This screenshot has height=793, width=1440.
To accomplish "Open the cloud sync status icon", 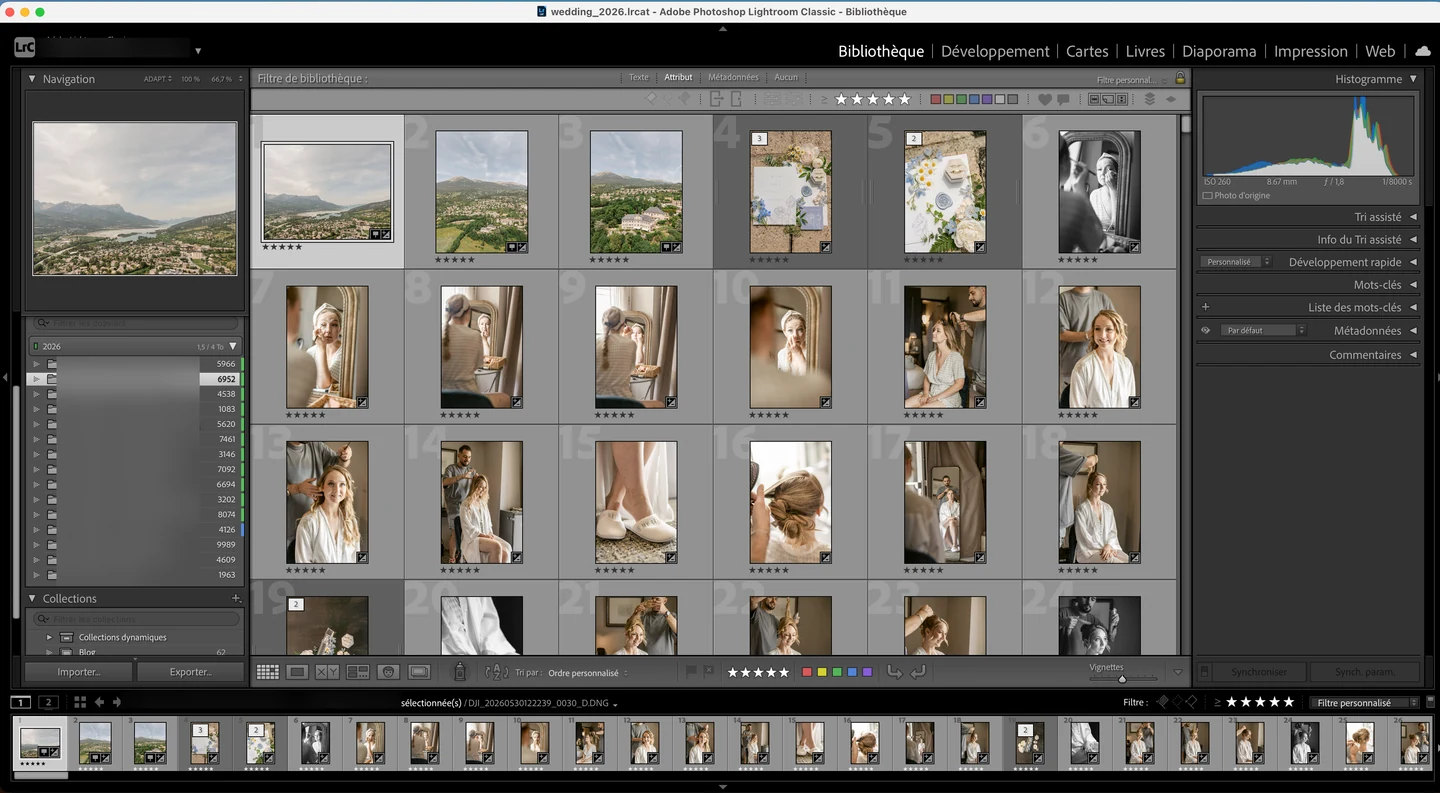I will pos(1422,51).
